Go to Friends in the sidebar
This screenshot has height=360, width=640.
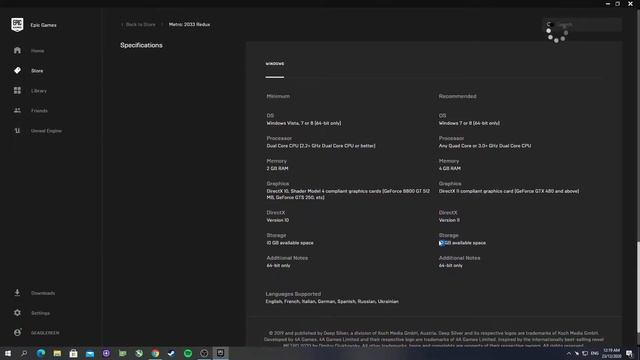39,111
